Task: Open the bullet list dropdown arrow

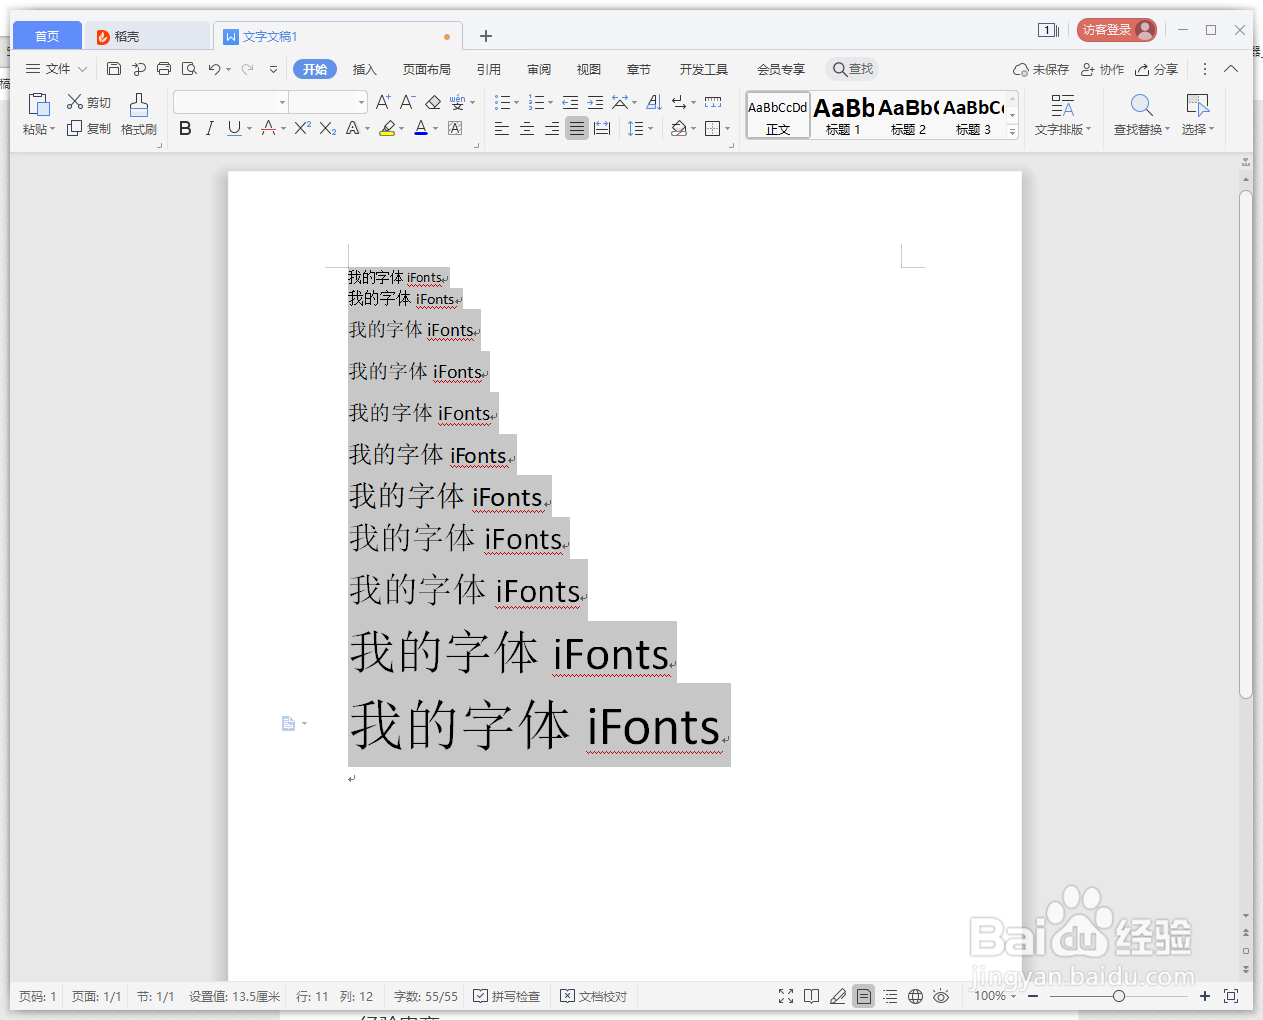Action: (x=516, y=102)
